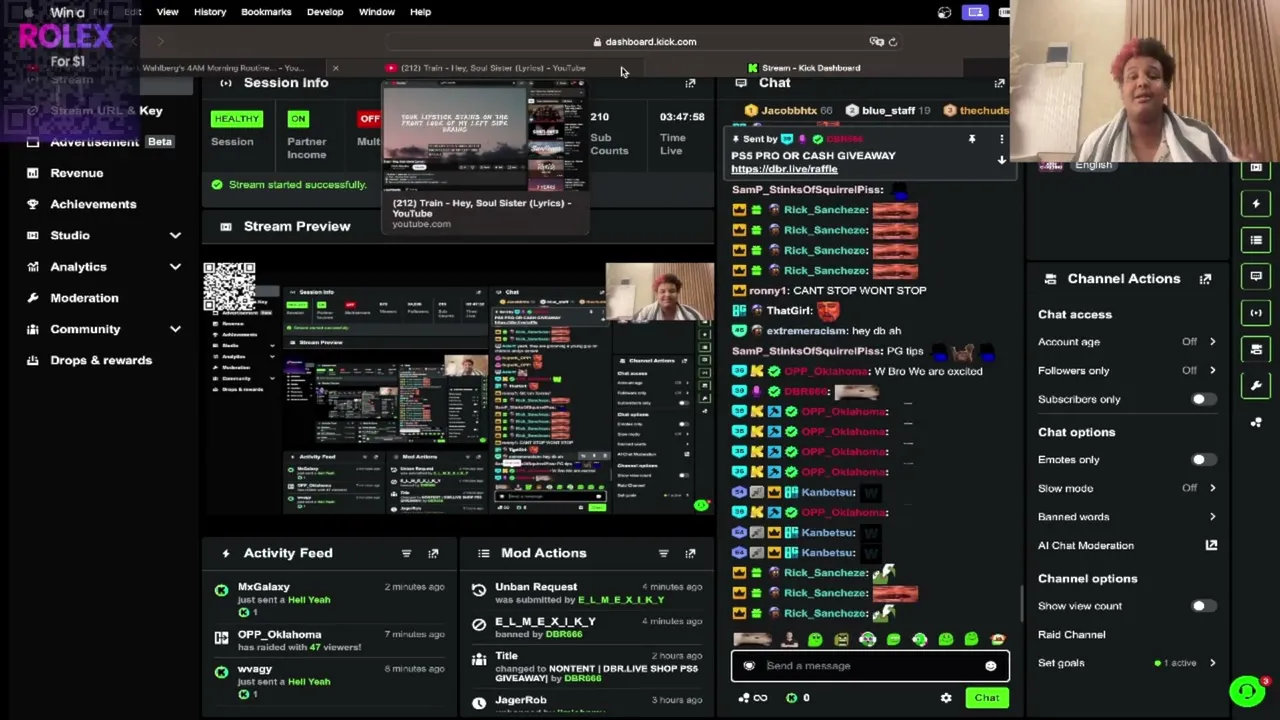The image size is (1280, 720).
Task: Pop out the Channel Actions panel
Action: click(1205, 279)
